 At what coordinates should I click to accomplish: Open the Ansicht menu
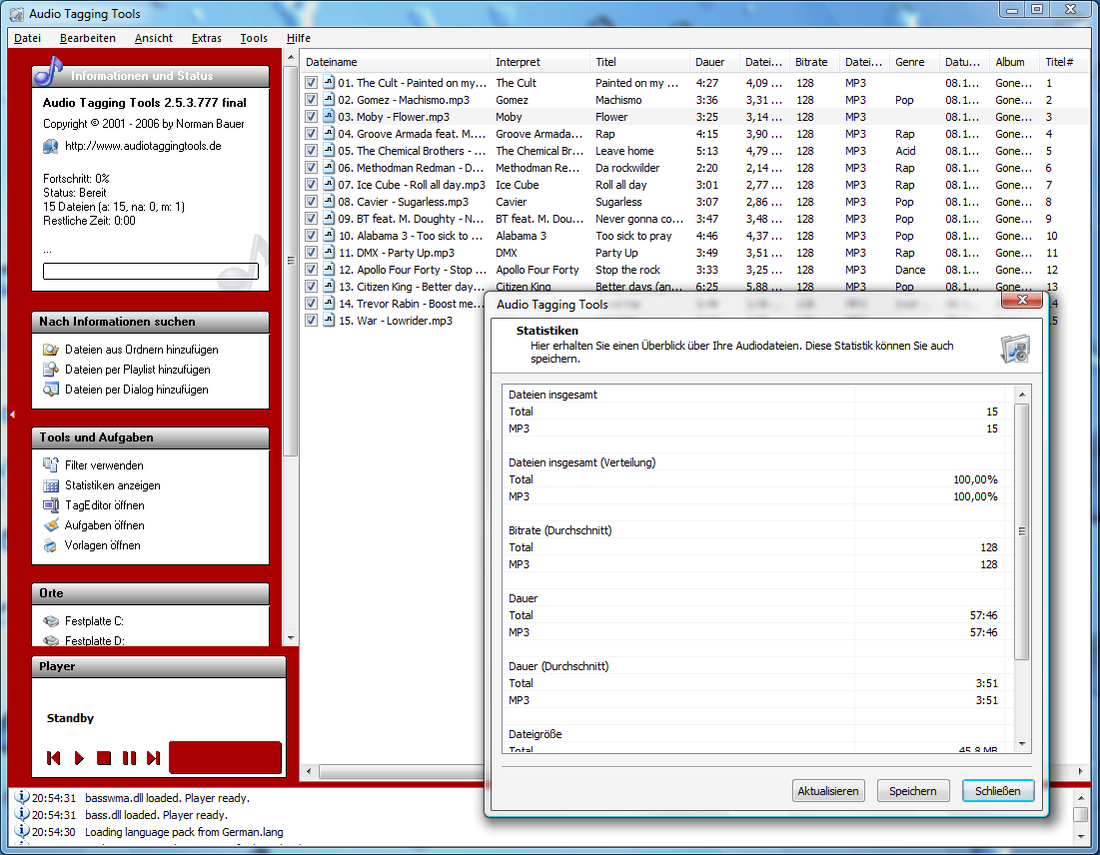[x=154, y=38]
